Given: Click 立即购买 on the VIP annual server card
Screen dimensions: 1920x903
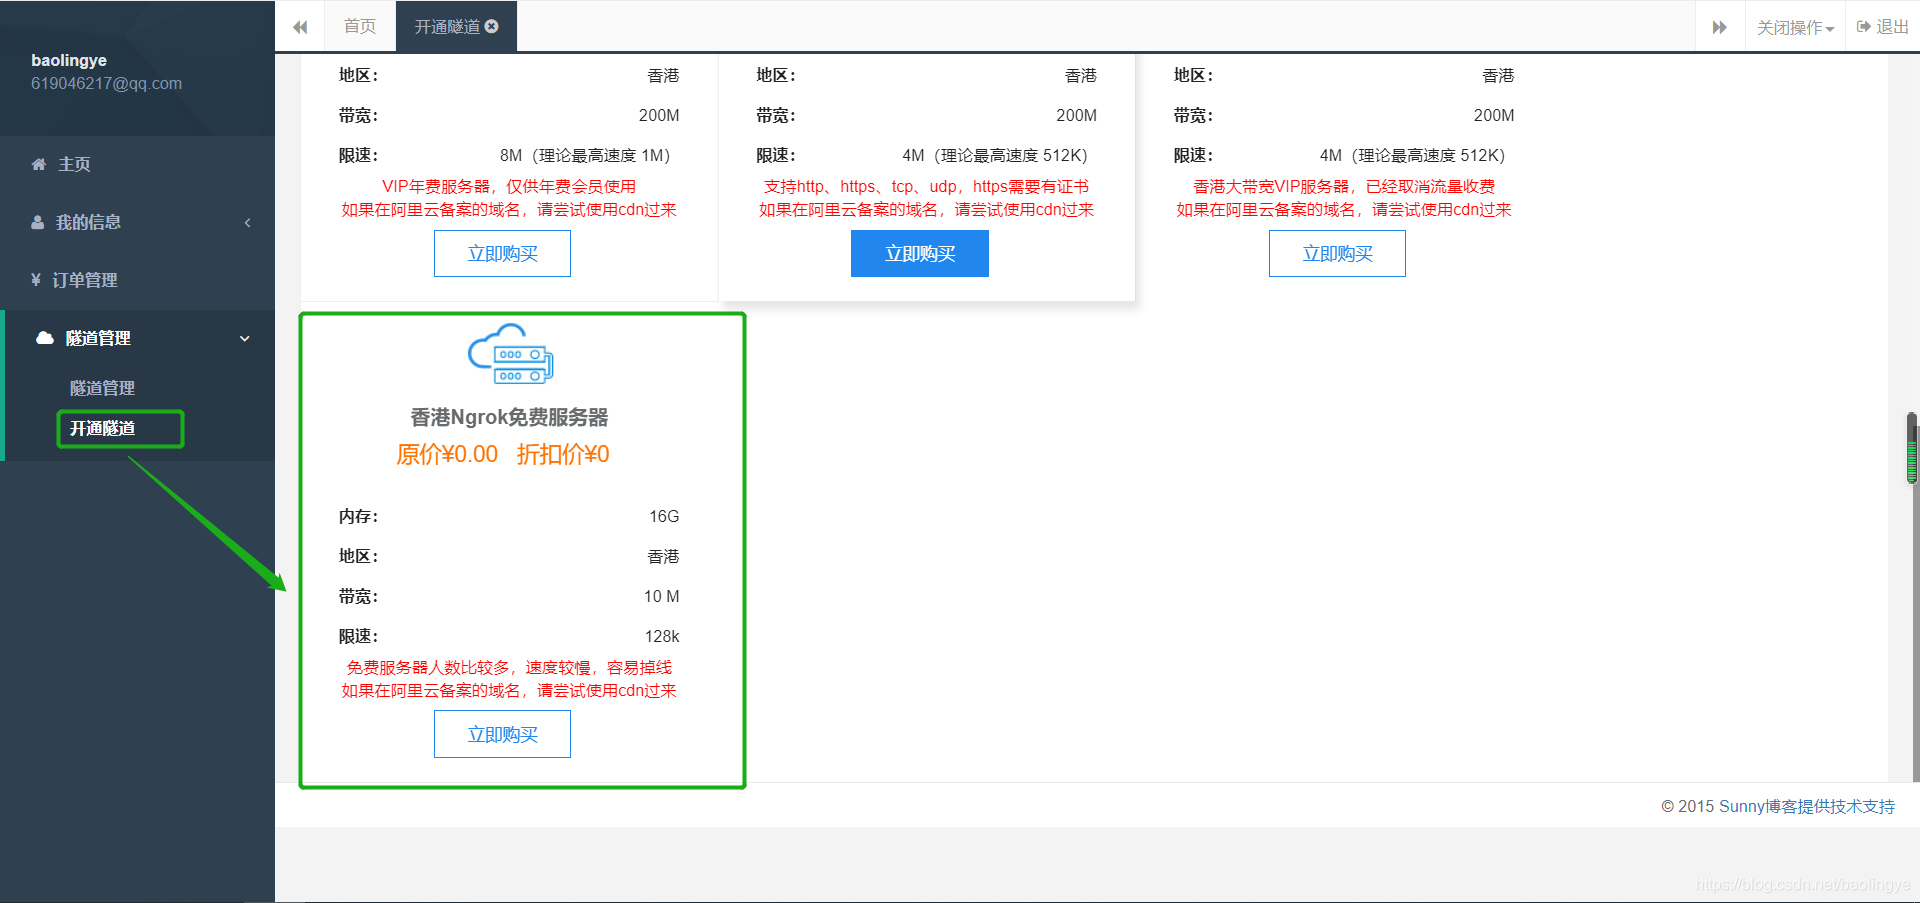Looking at the screenshot, I should 502,253.
